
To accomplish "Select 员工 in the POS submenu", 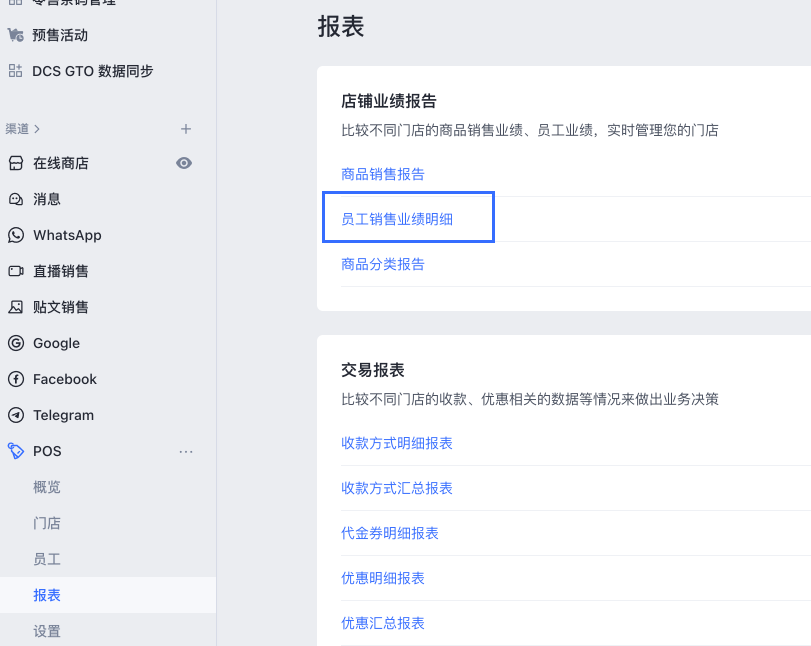I will [x=47, y=559].
